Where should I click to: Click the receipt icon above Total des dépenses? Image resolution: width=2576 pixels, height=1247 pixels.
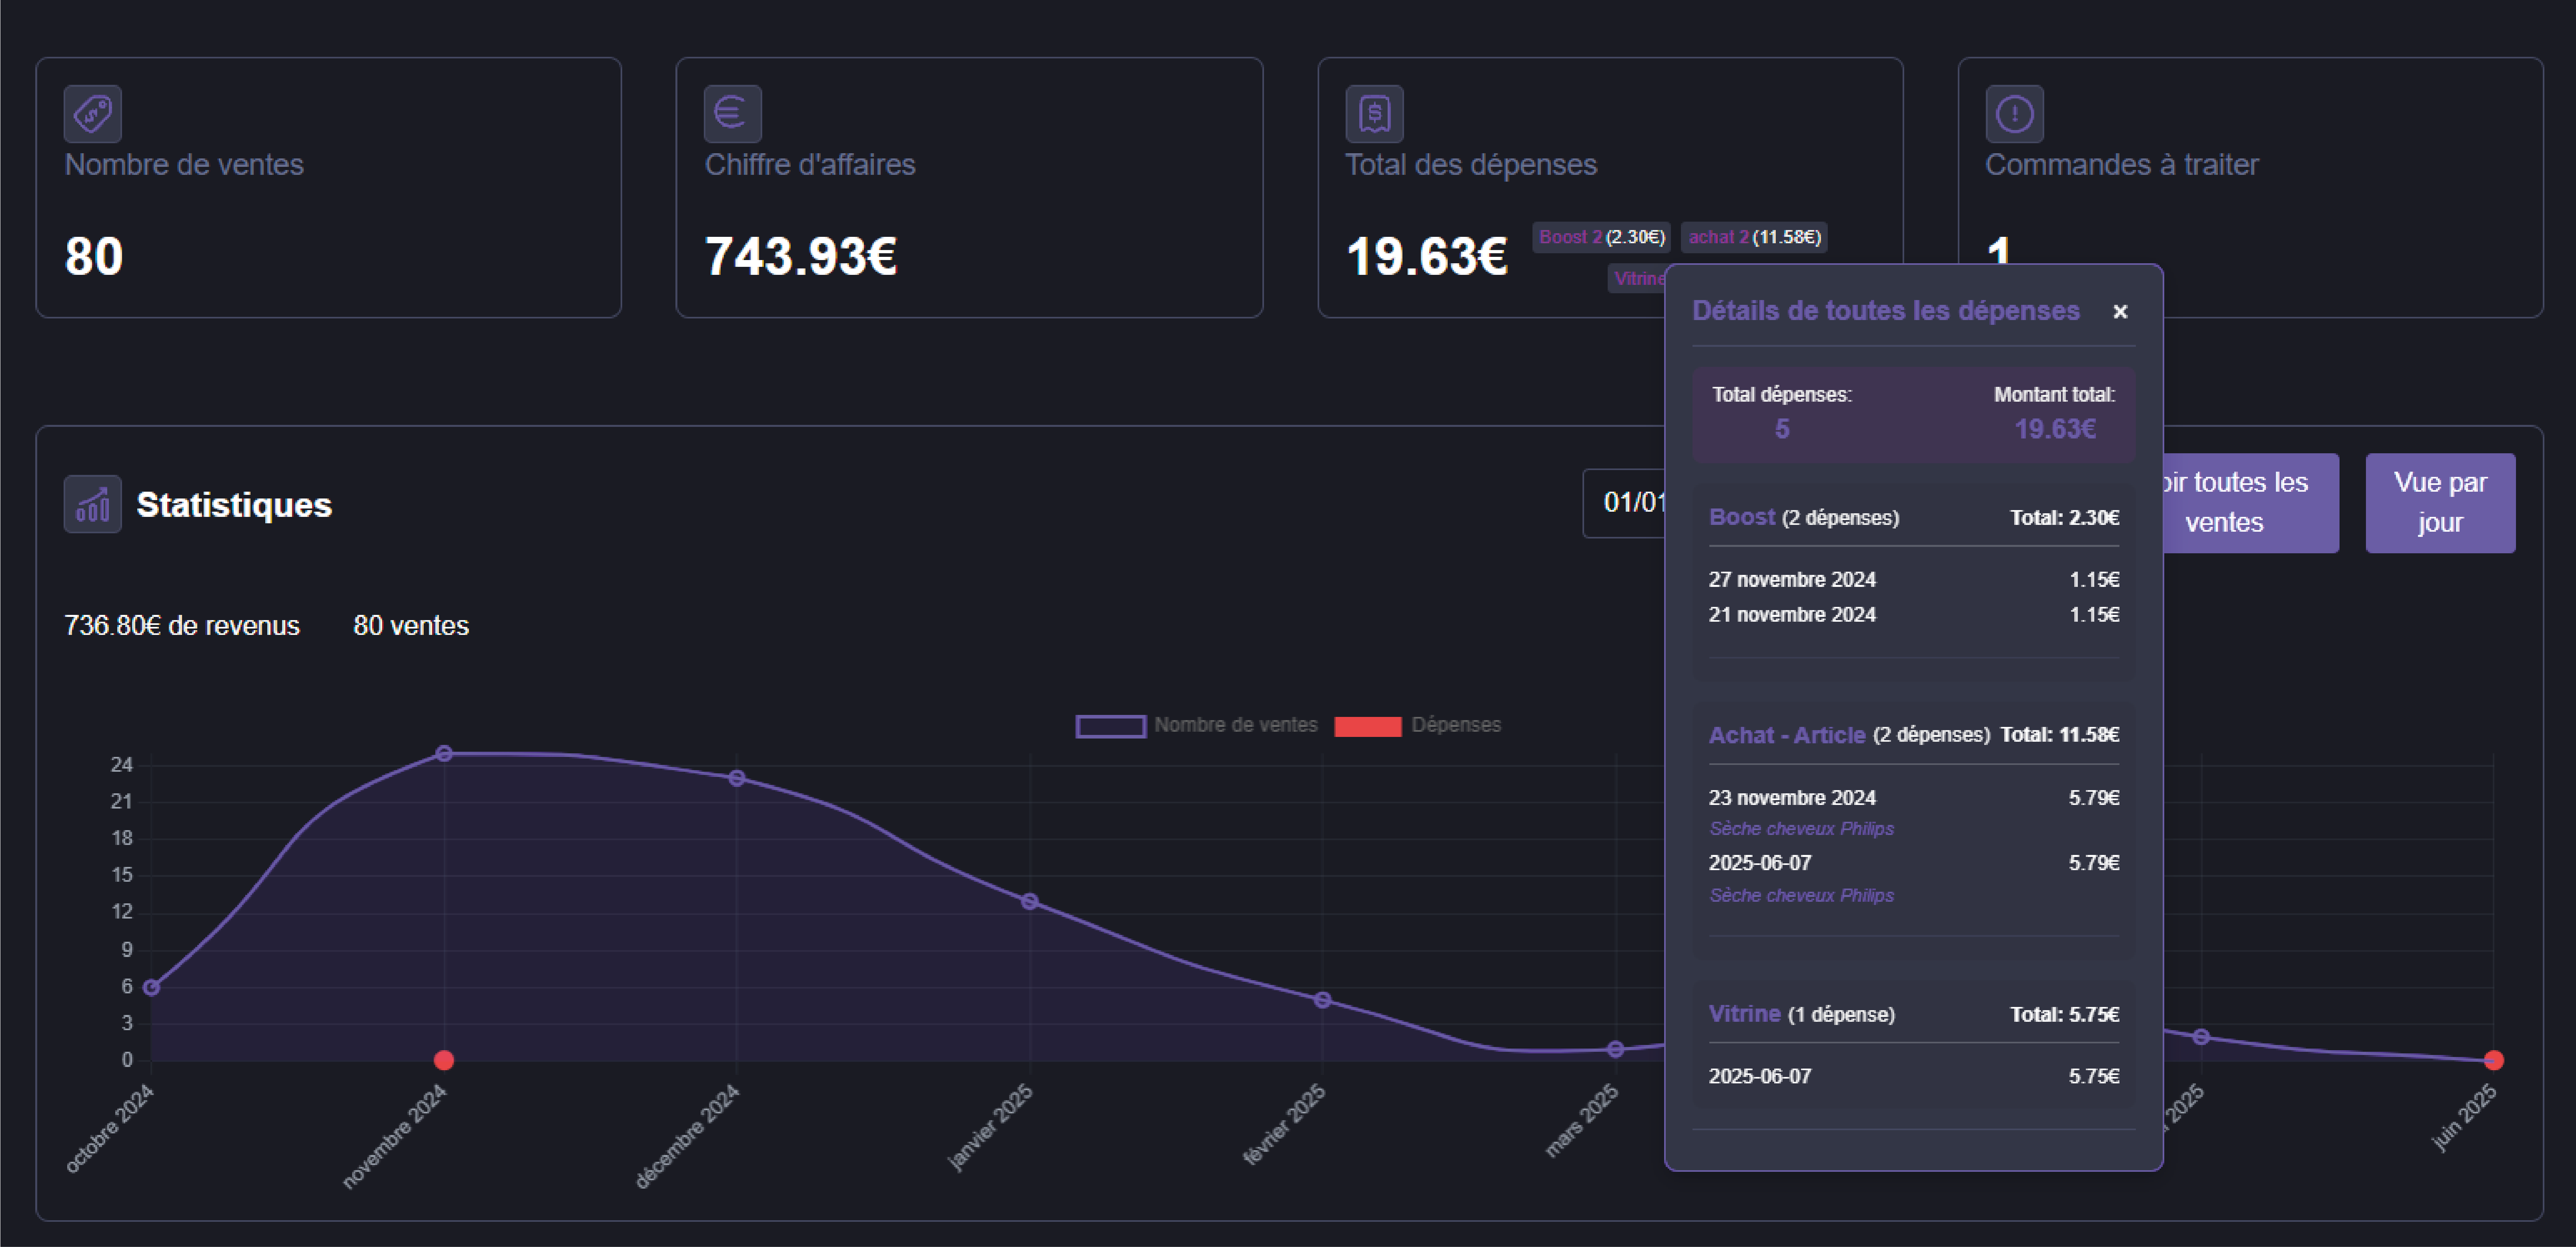coord(1374,114)
